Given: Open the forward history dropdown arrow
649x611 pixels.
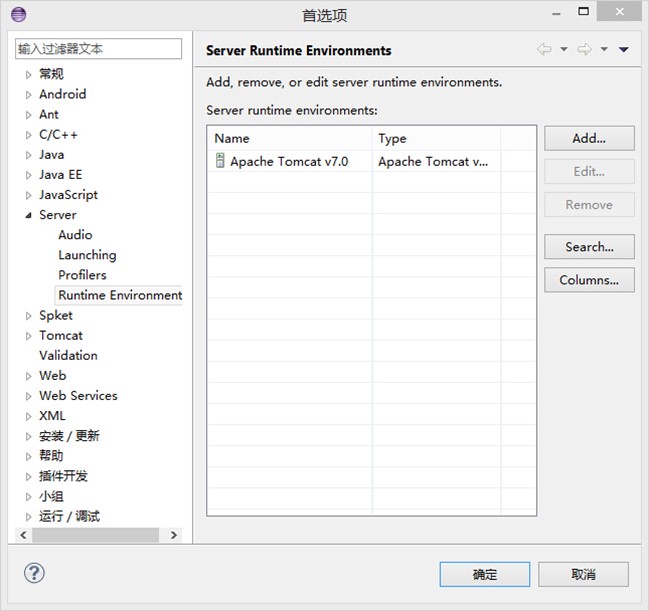Looking at the screenshot, I should [x=604, y=49].
